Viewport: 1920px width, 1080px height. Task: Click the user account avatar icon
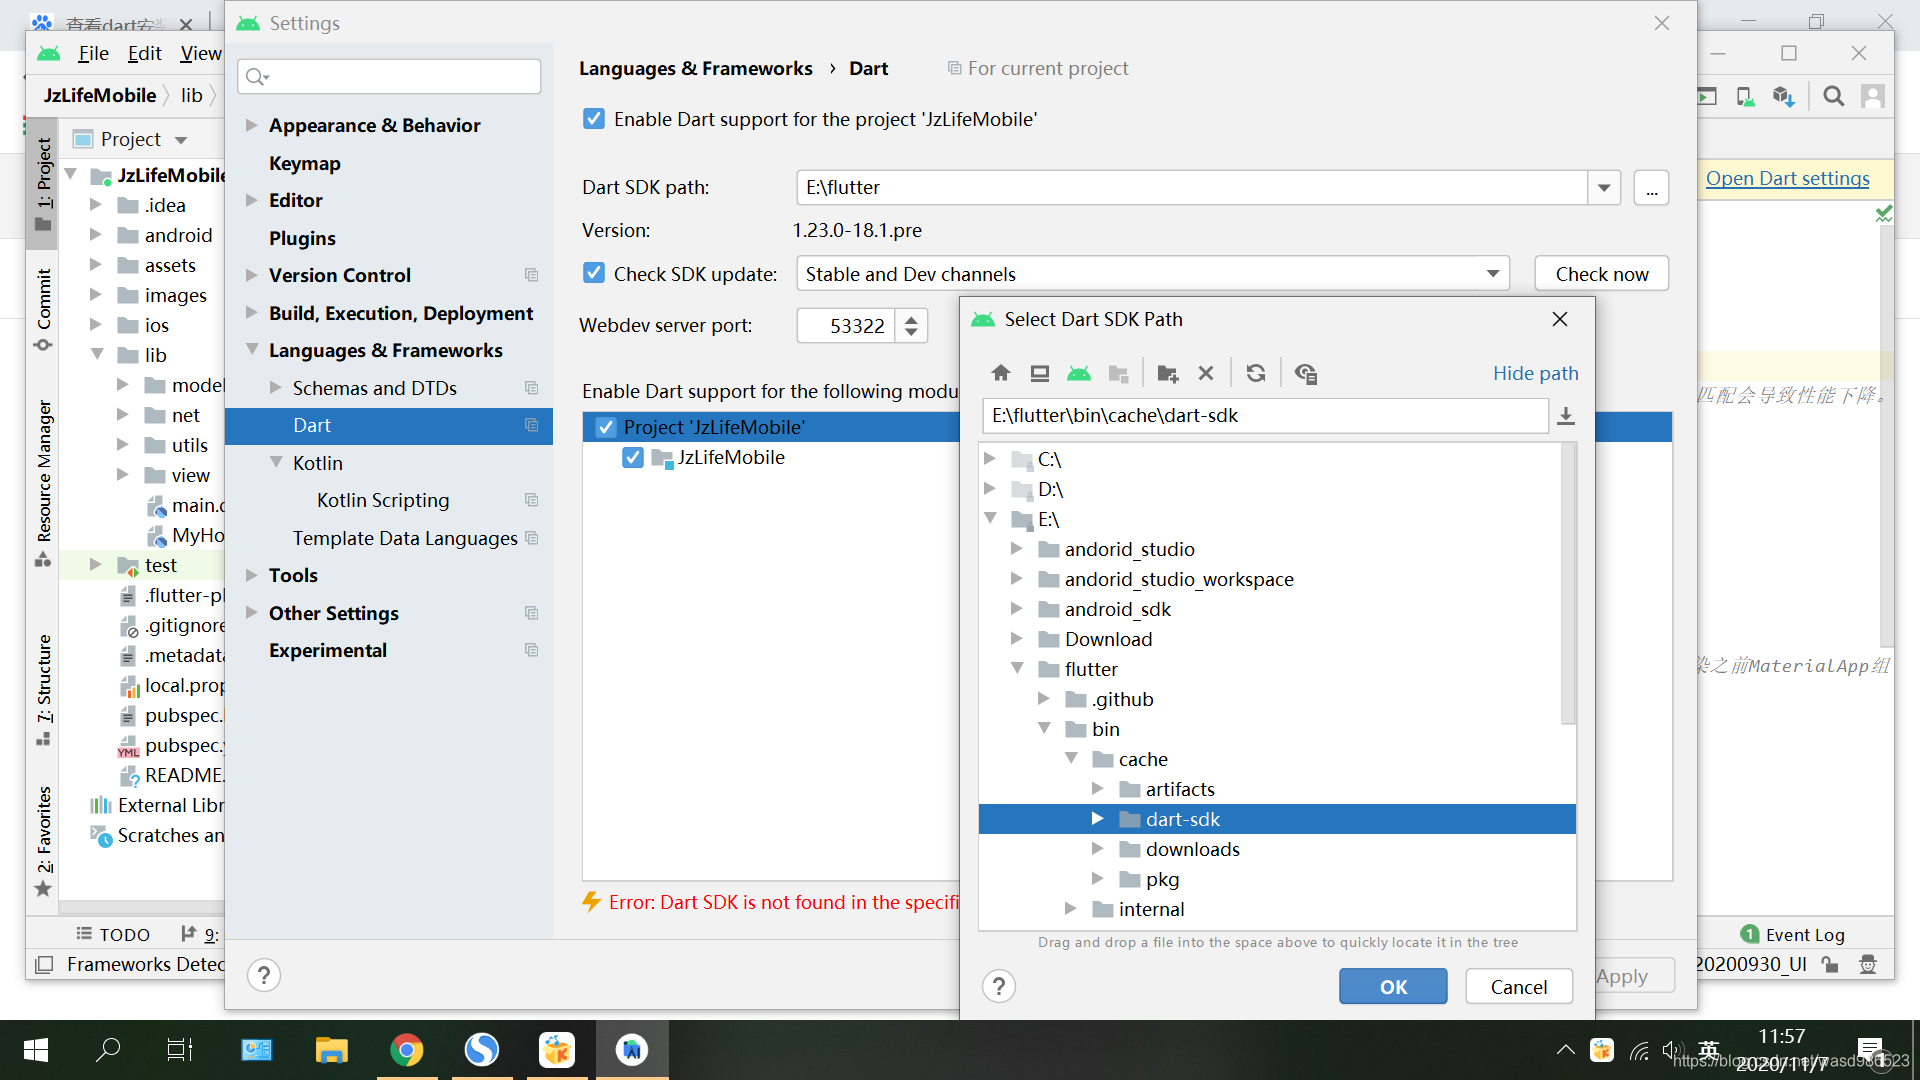[1872, 96]
